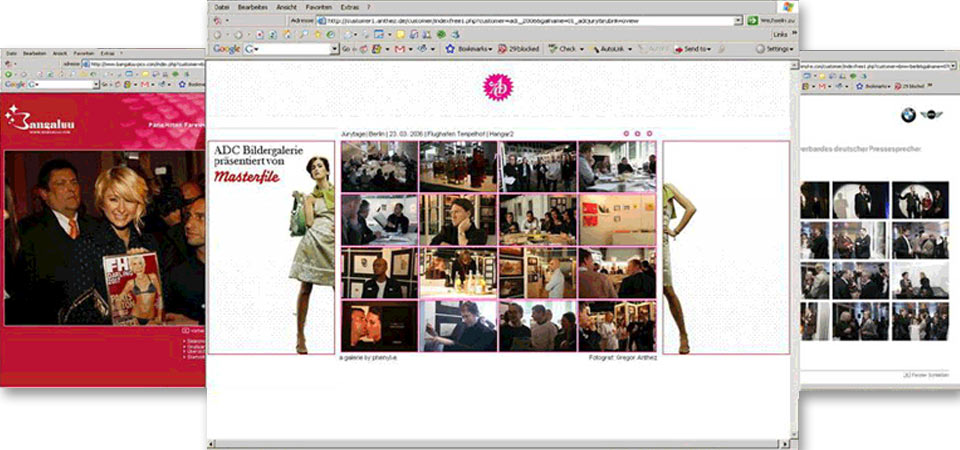Click the green round icon in center toolbar
This screenshot has width=960, height=450.
coord(441,35)
